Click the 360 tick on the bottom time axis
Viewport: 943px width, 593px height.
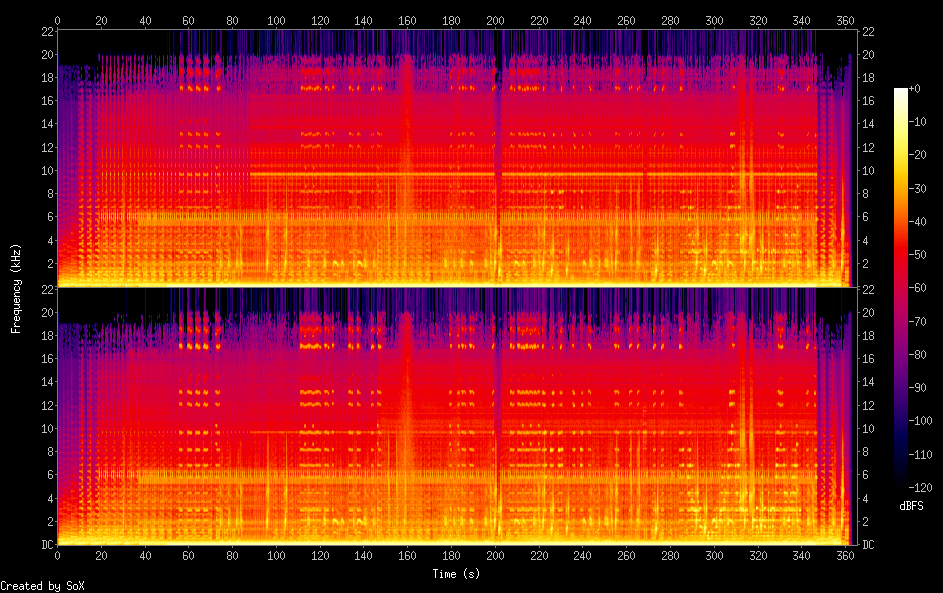tap(845, 557)
